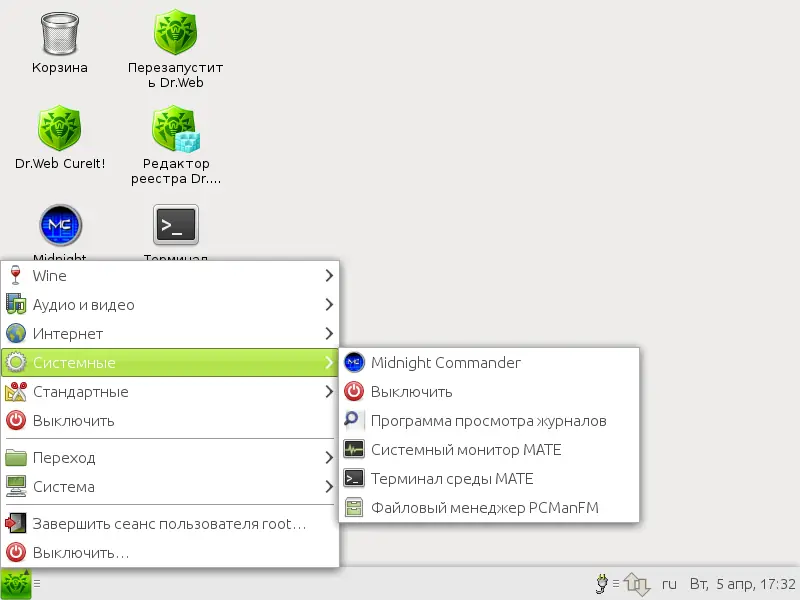Click the Стандартные scissors icon
This screenshot has height=600, width=800.
click(x=16, y=392)
